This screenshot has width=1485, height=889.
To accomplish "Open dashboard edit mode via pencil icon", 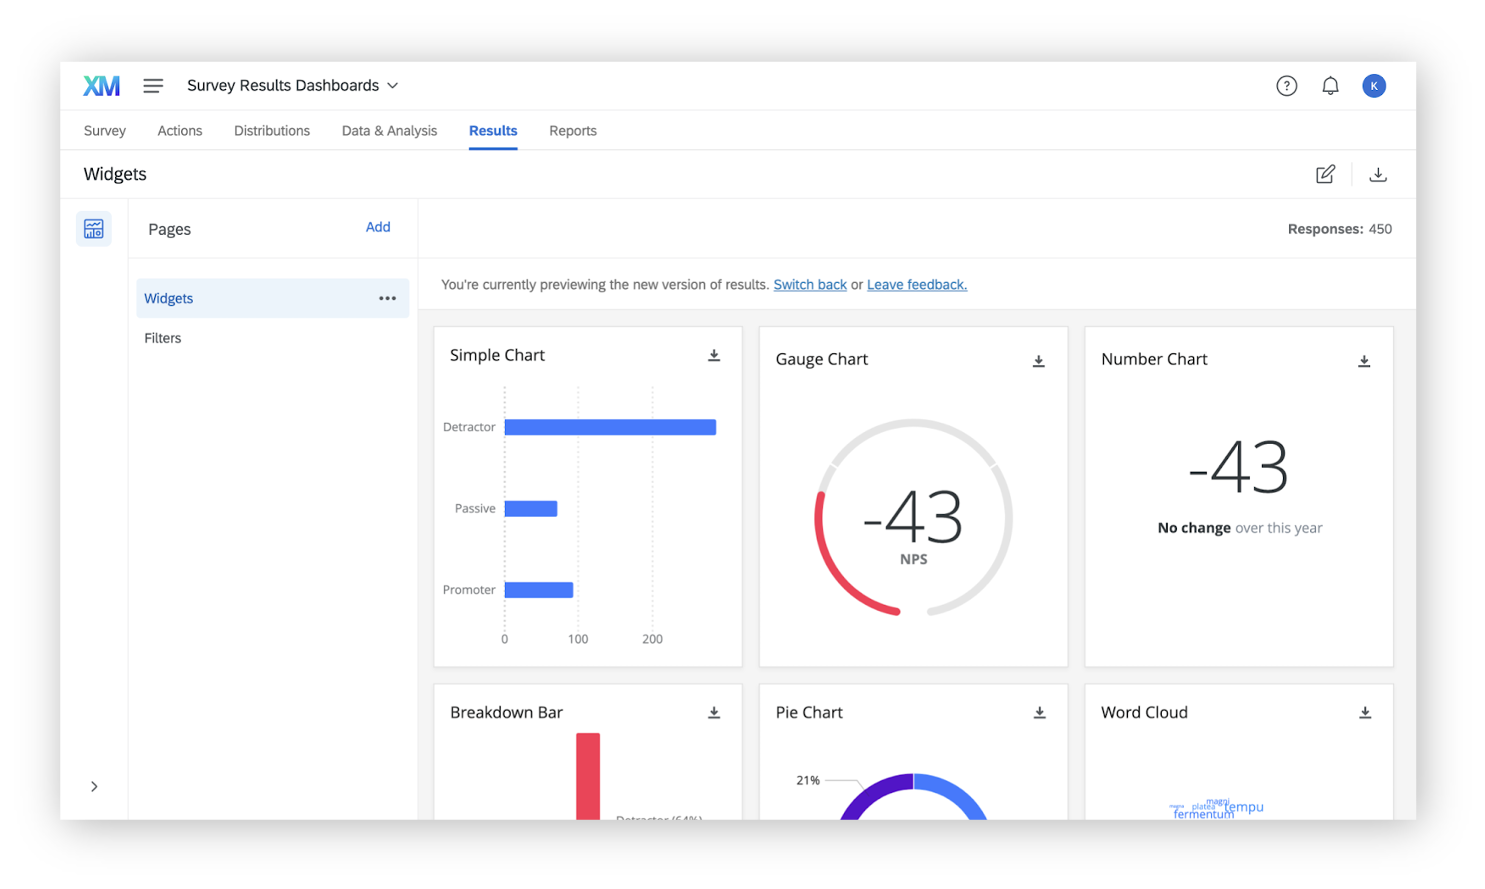I will pos(1325,173).
